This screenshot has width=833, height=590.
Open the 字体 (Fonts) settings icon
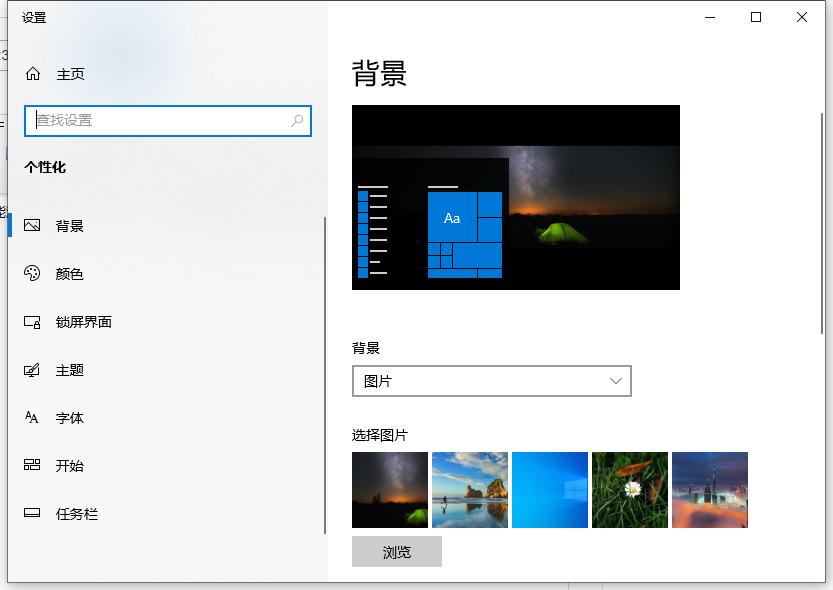31,418
